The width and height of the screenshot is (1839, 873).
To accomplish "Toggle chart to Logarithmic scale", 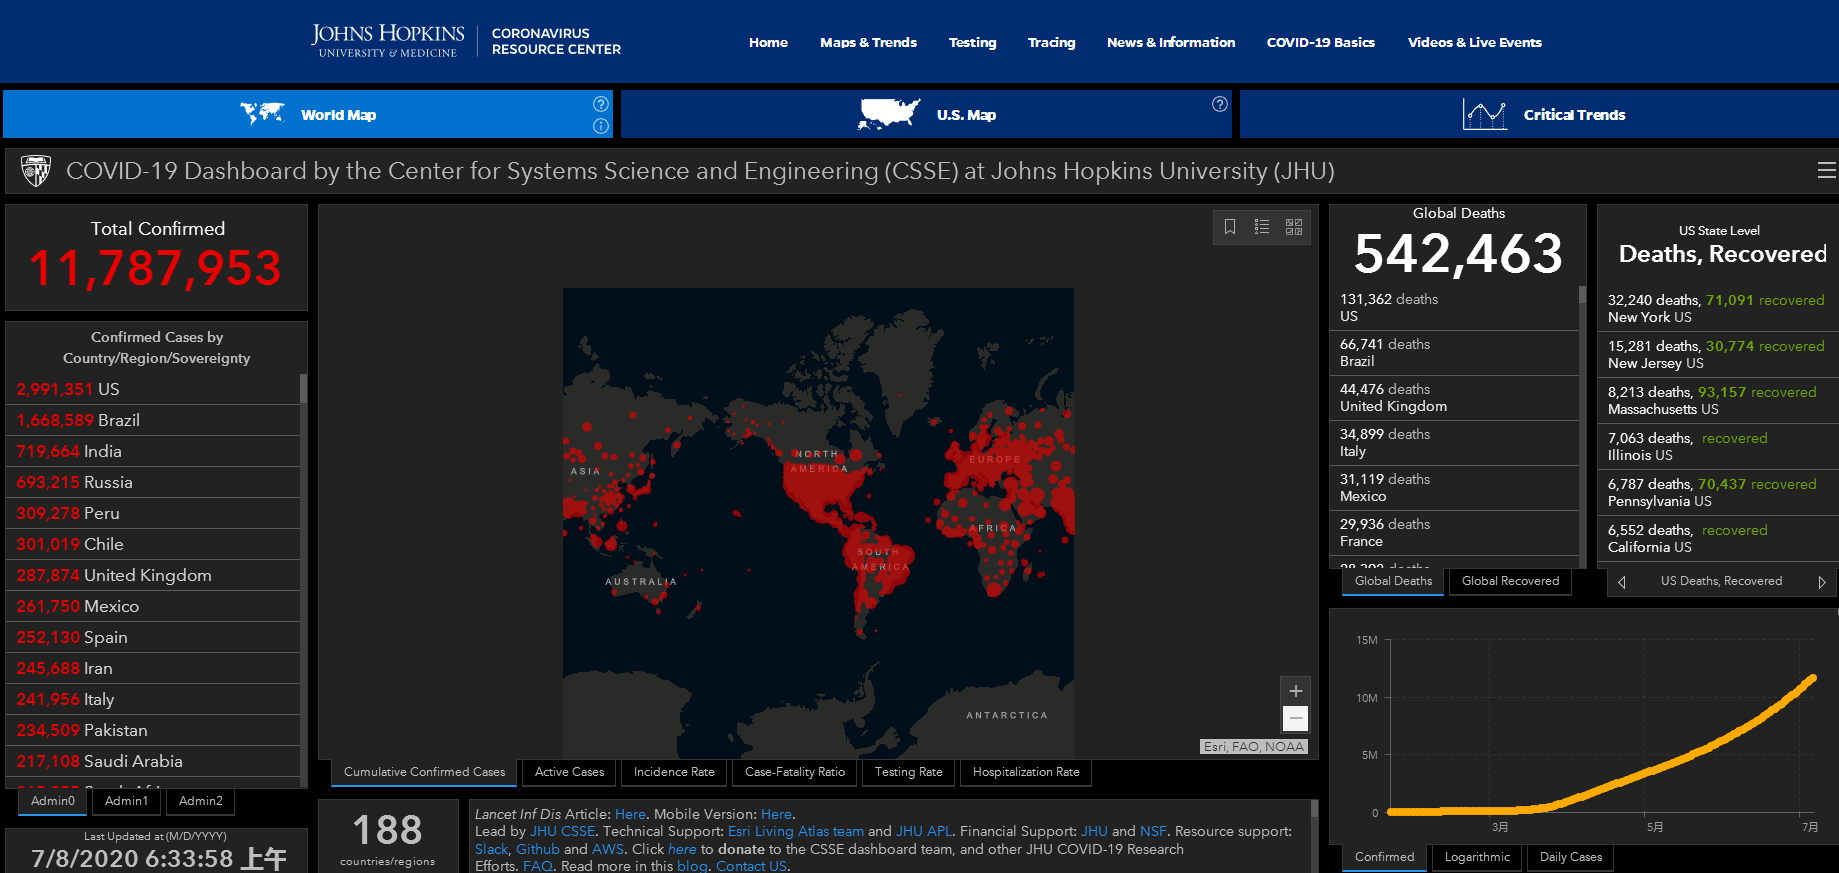I will pos(1477,857).
